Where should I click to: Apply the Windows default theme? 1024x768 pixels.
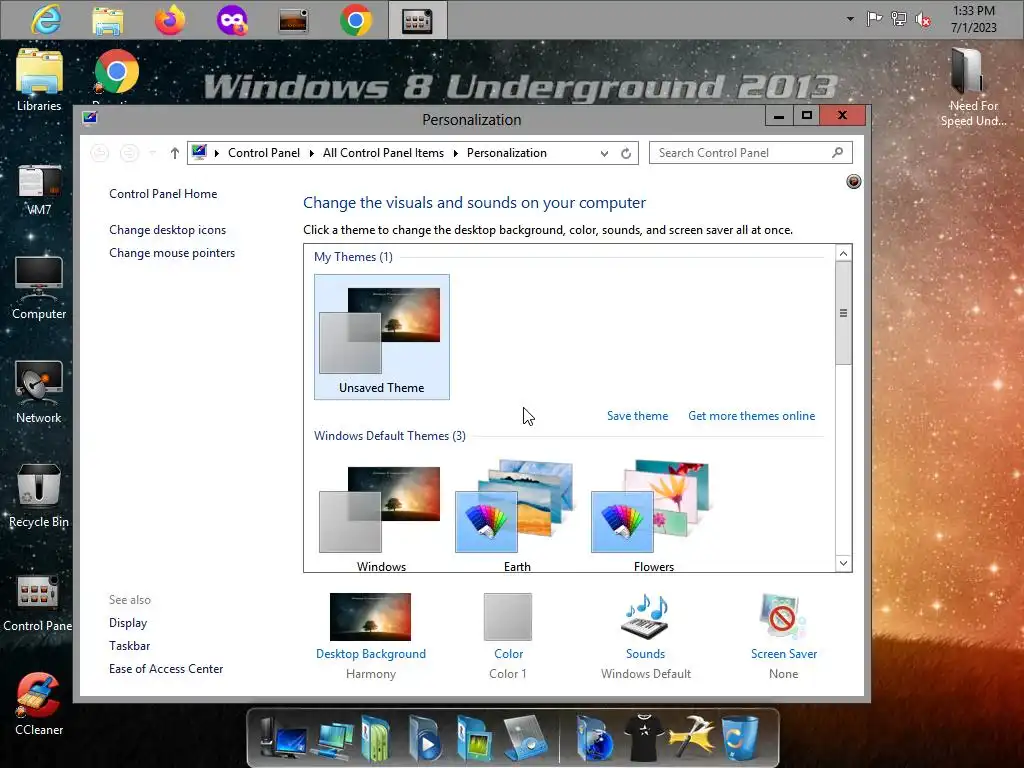(382, 516)
